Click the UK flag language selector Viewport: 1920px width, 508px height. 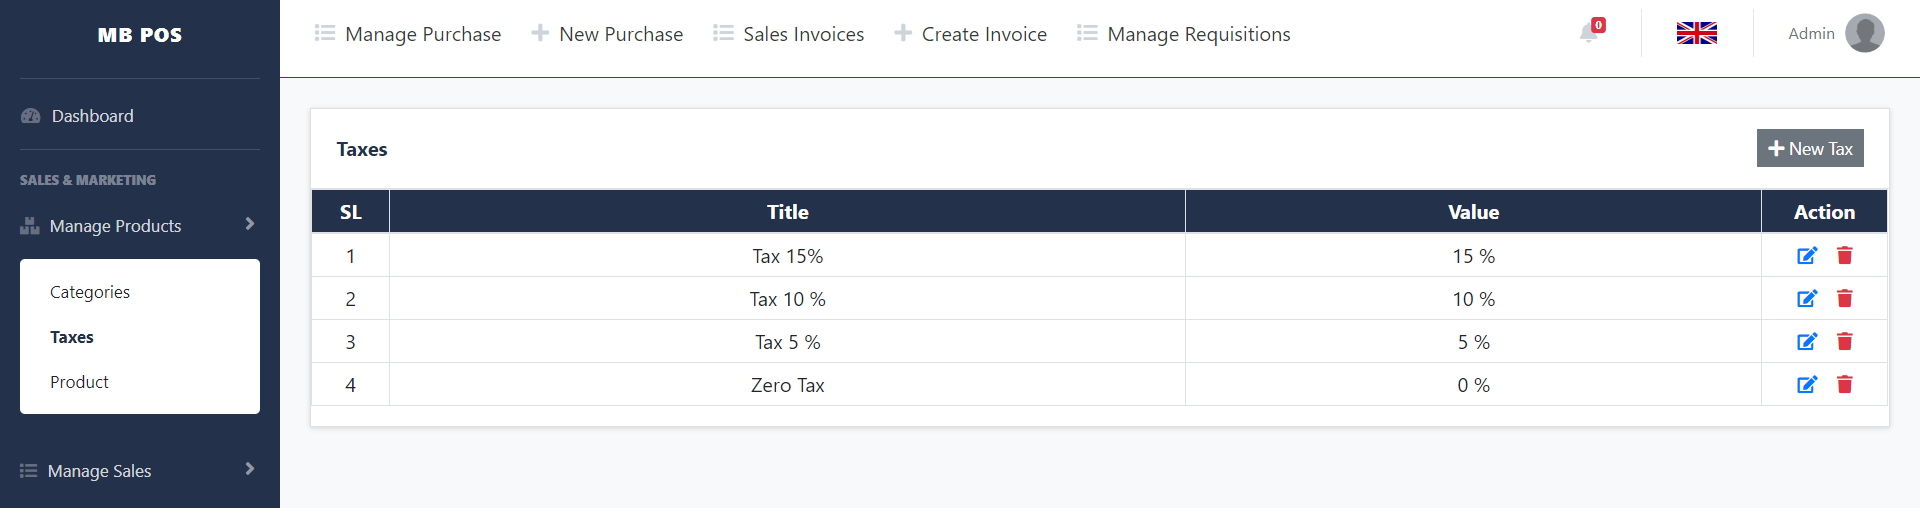click(x=1696, y=33)
